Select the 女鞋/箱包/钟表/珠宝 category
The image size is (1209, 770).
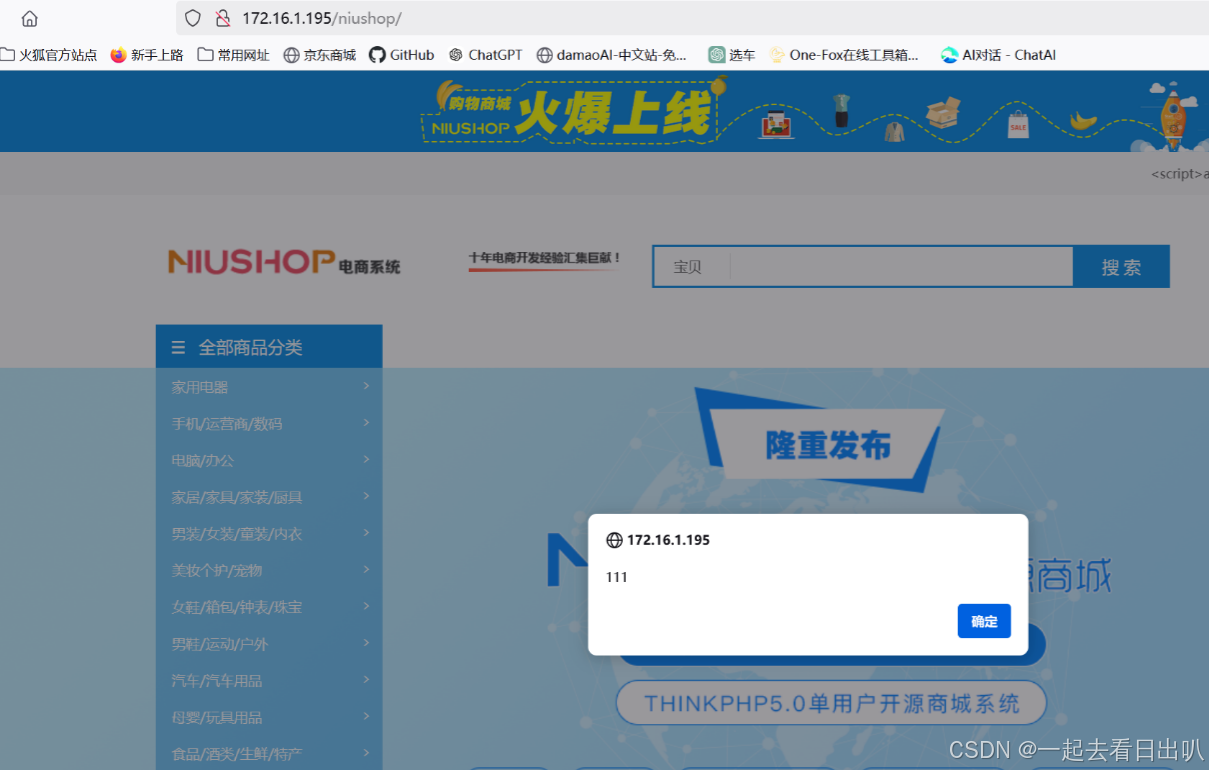[236, 607]
